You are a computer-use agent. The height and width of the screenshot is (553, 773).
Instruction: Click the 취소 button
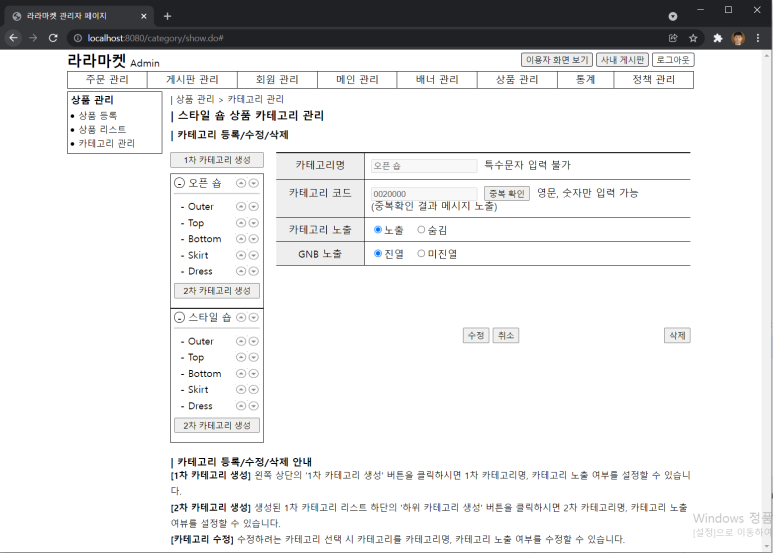506,336
